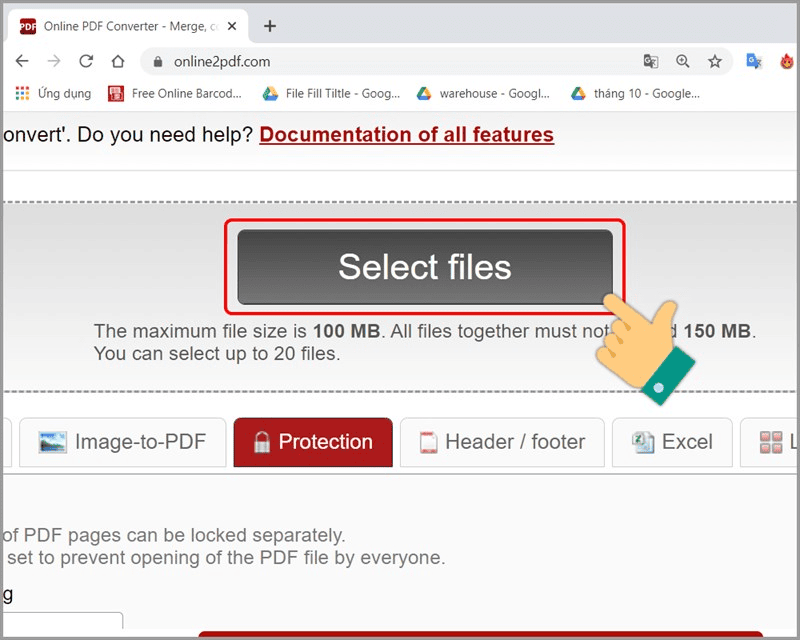Open the zoom magnifier icon in address bar
The image size is (800, 640).
tap(683, 61)
